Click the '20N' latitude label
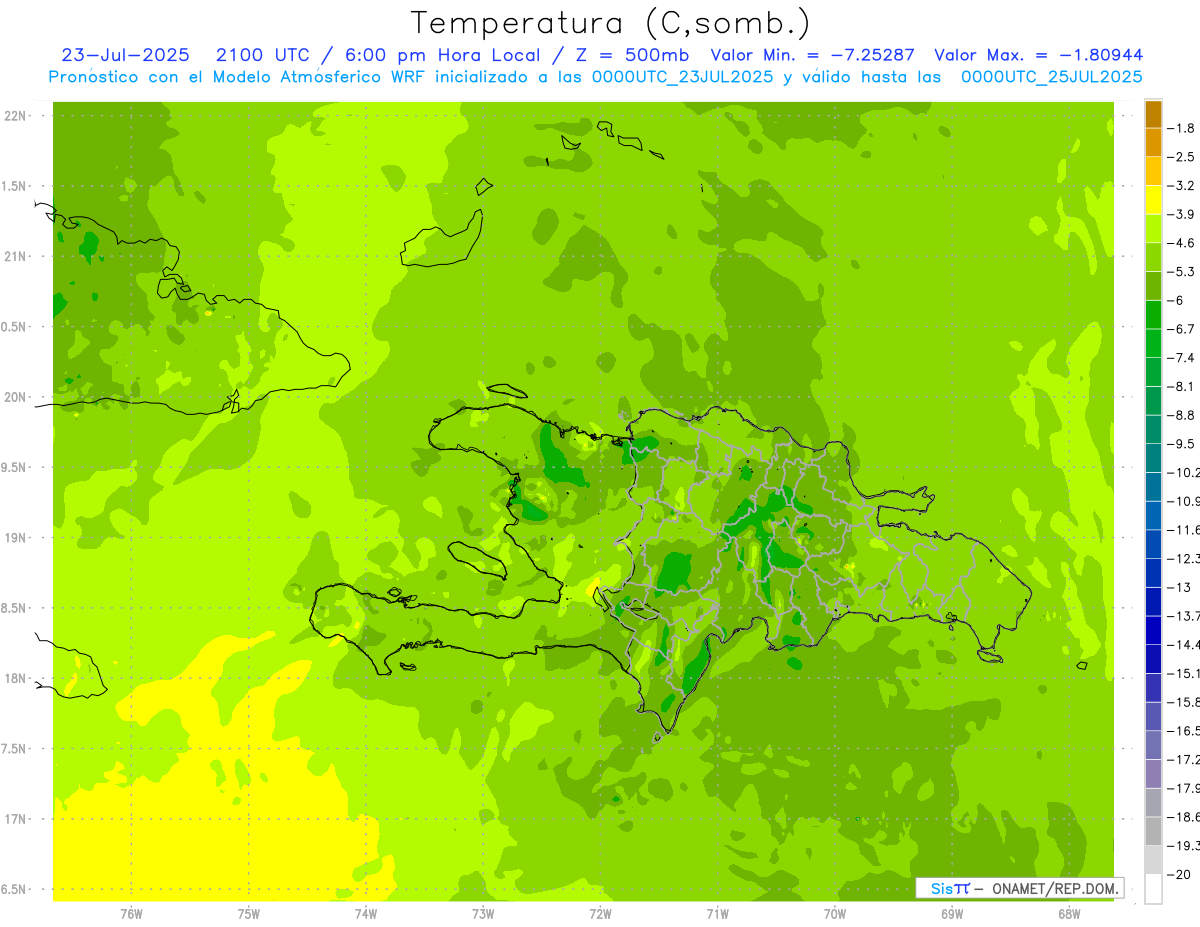This screenshot has height=927, width=1200. pyautogui.click(x=16, y=397)
